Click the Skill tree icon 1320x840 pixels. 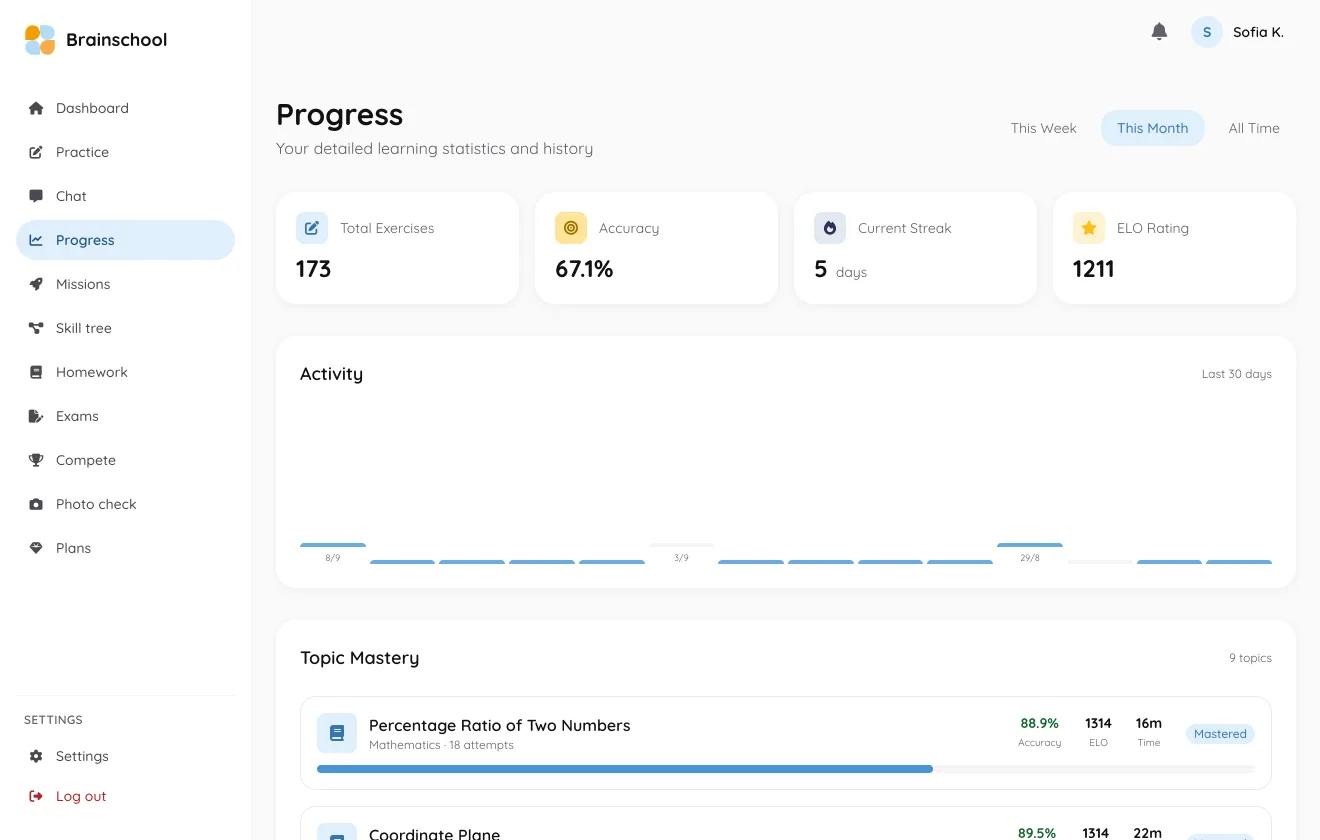pos(36,328)
